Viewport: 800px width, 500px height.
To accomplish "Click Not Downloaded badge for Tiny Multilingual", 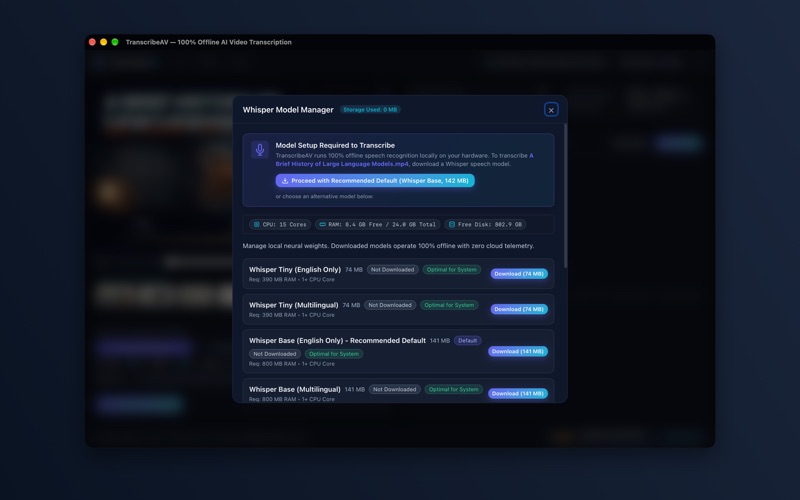I will click(390, 305).
